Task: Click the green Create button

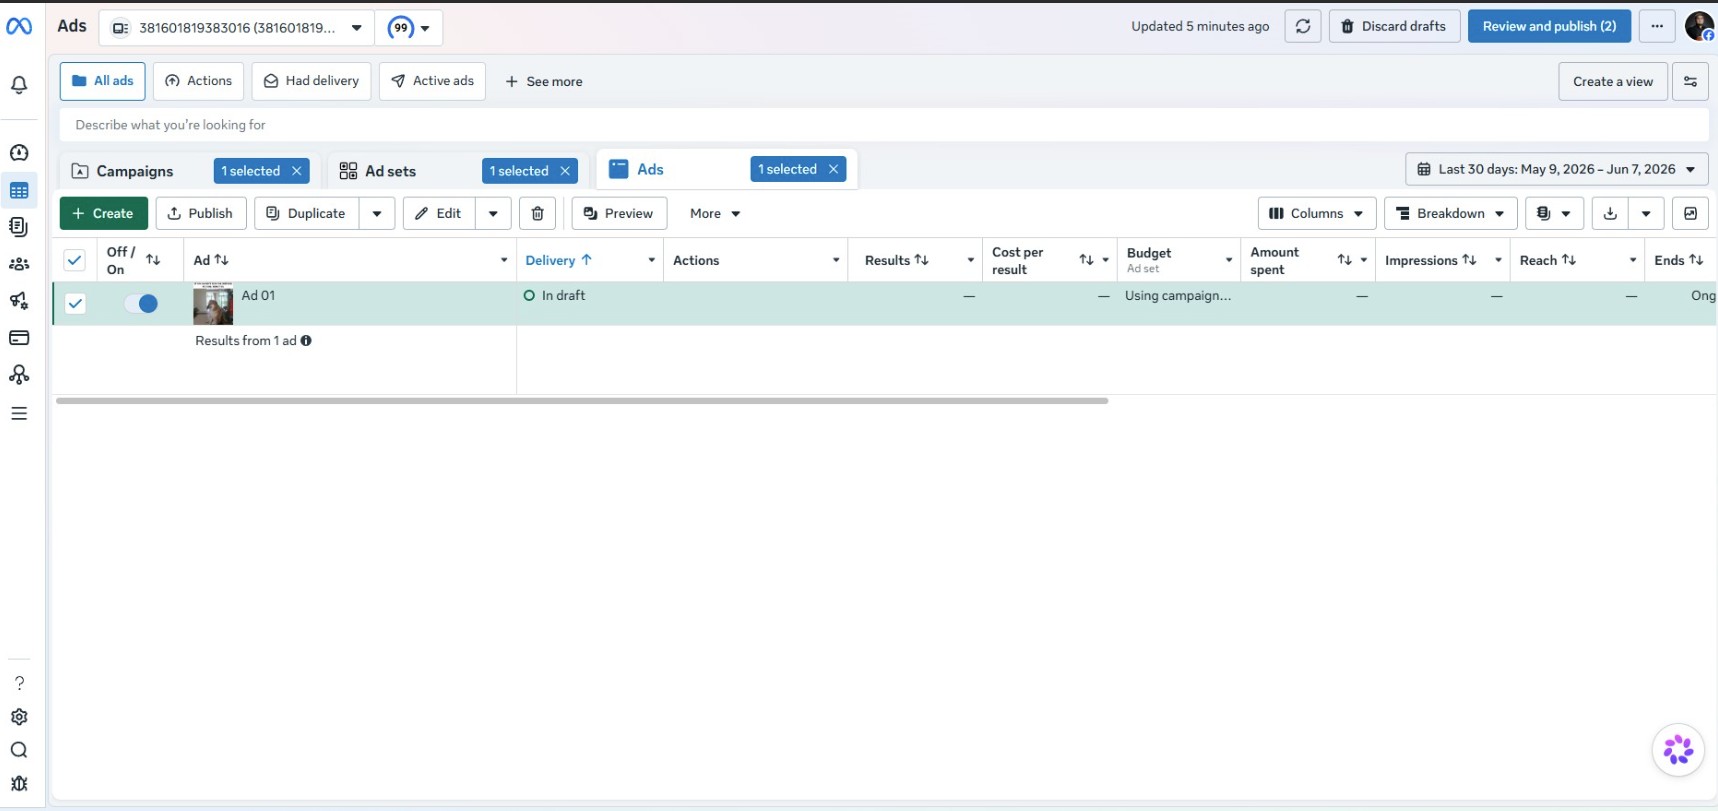Action: pos(104,213)
